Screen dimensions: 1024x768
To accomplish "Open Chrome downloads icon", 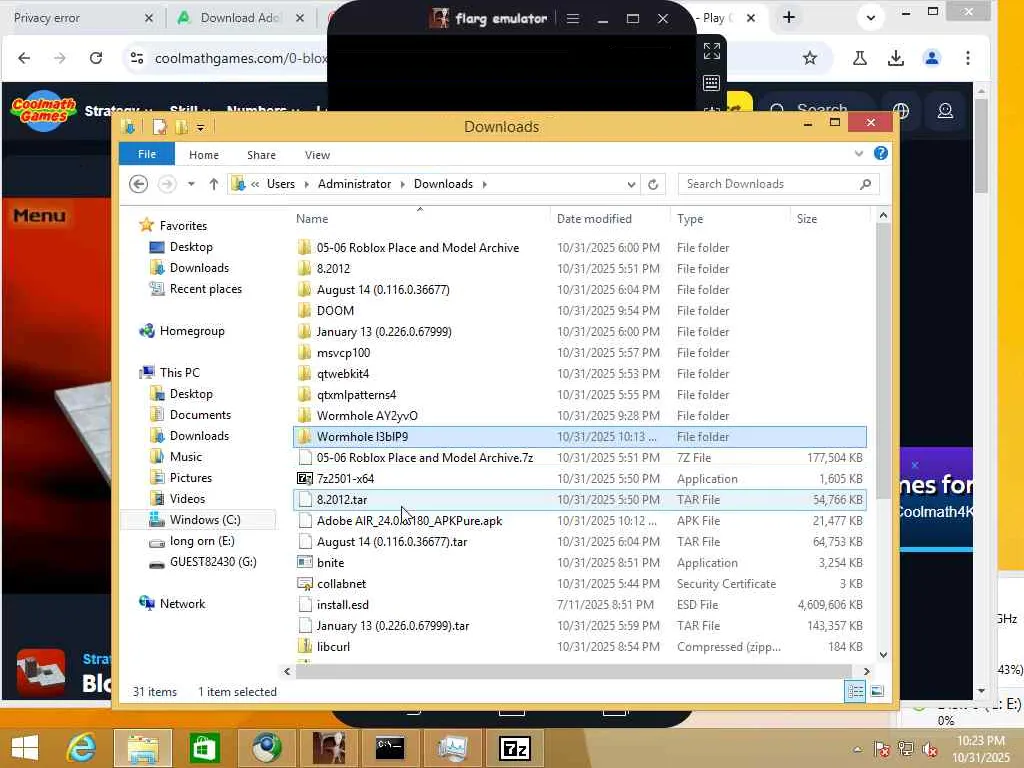I will point(896,58).
